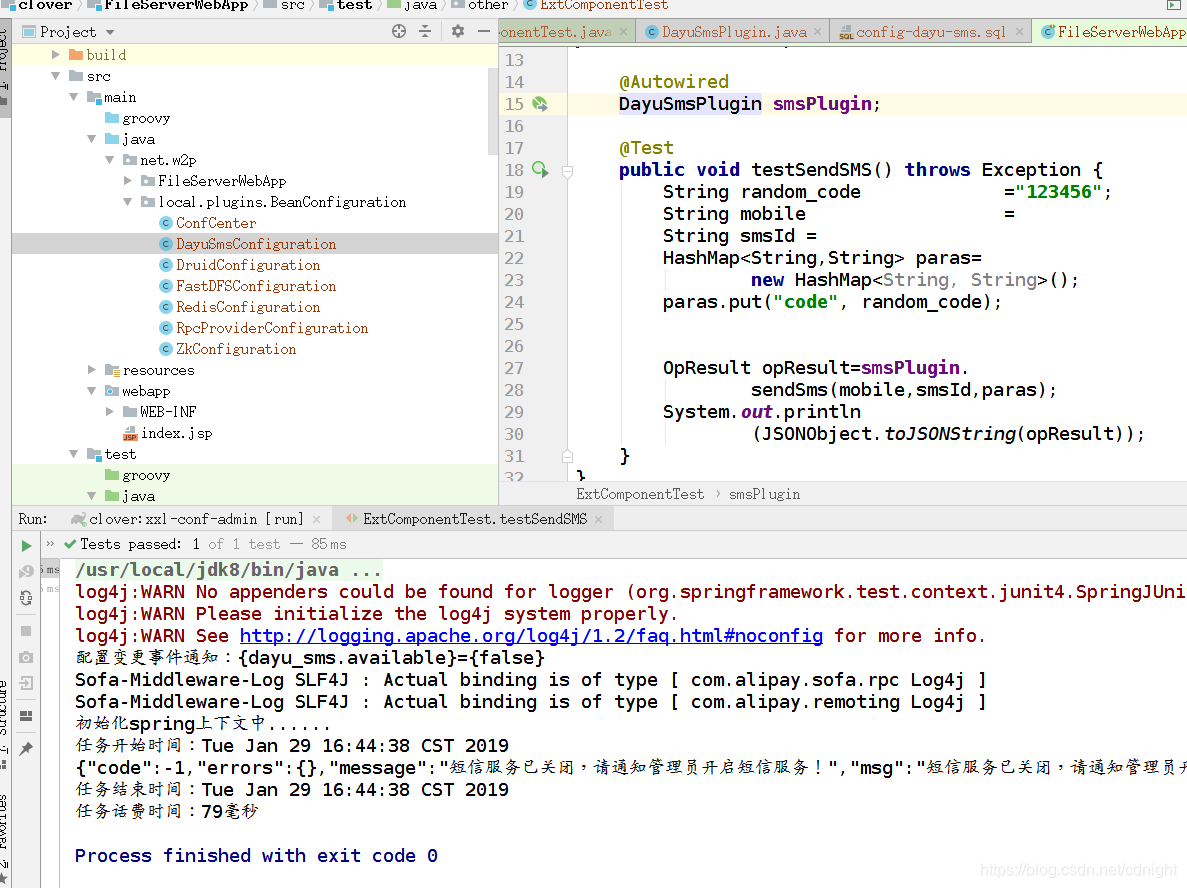
Task: Close the ExtComponentTest.testSendSMS run tab
Action: (x=599, y=519)
